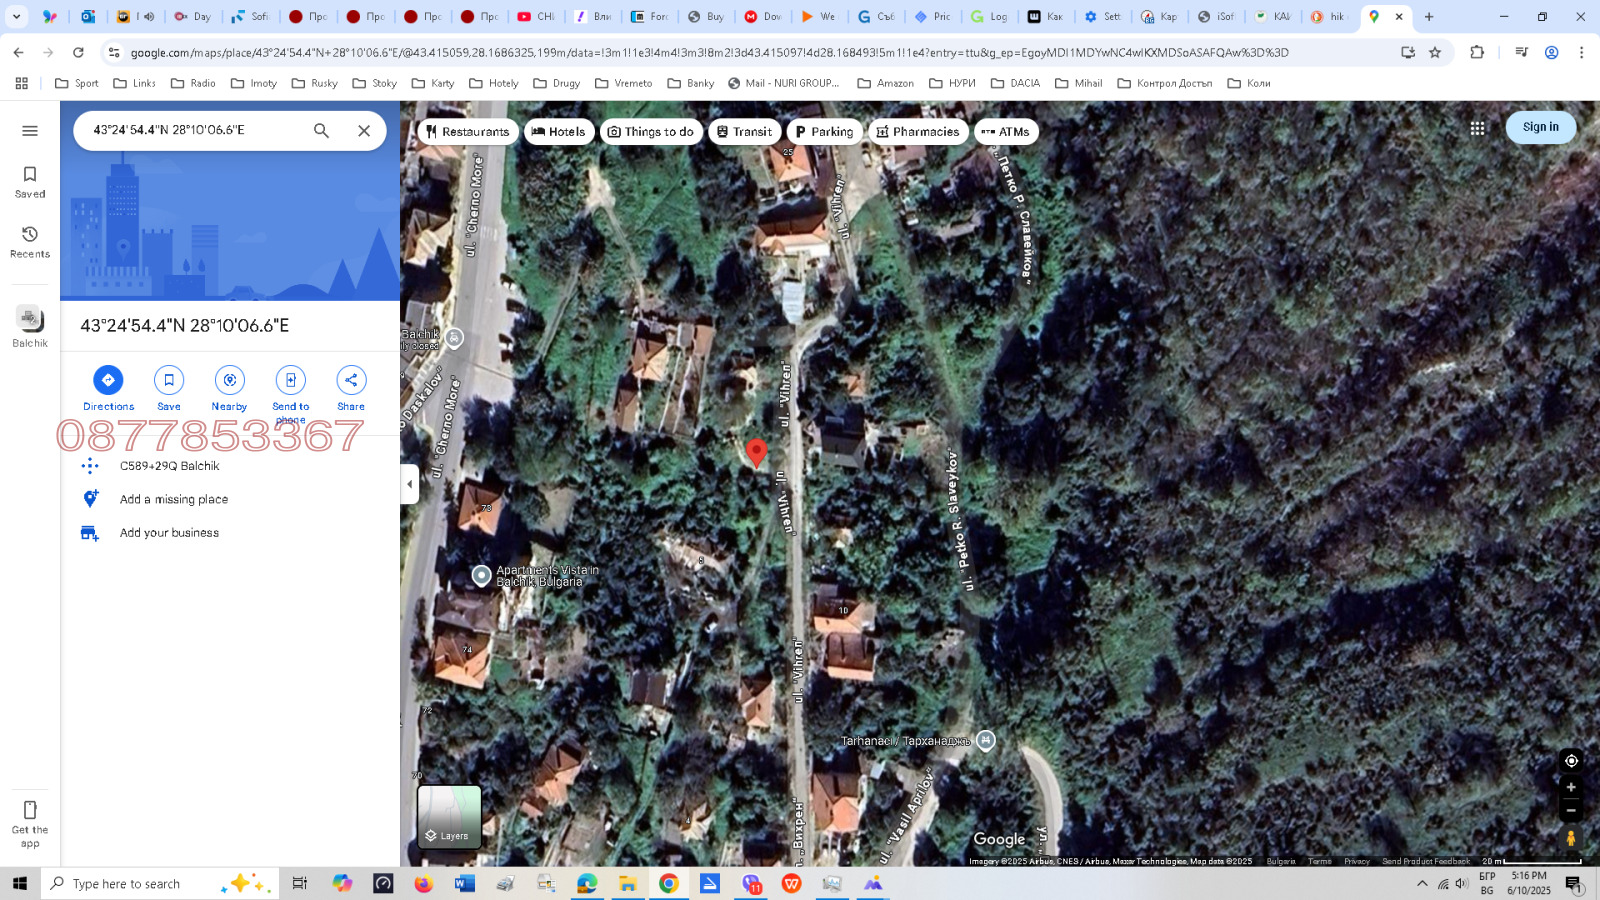Image resolution: width=1600 pixels, height=900 pixels.
Task: Click the Directions icon button
Action: tap(108, 380)
